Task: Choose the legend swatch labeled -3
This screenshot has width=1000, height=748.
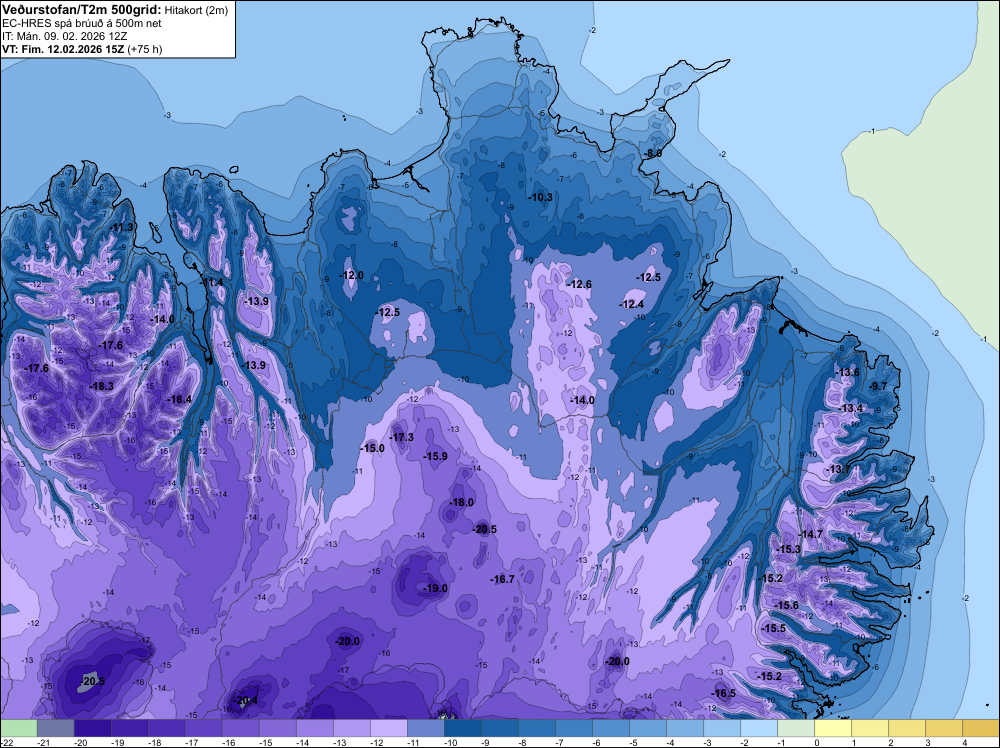Action: pos(721,728)
